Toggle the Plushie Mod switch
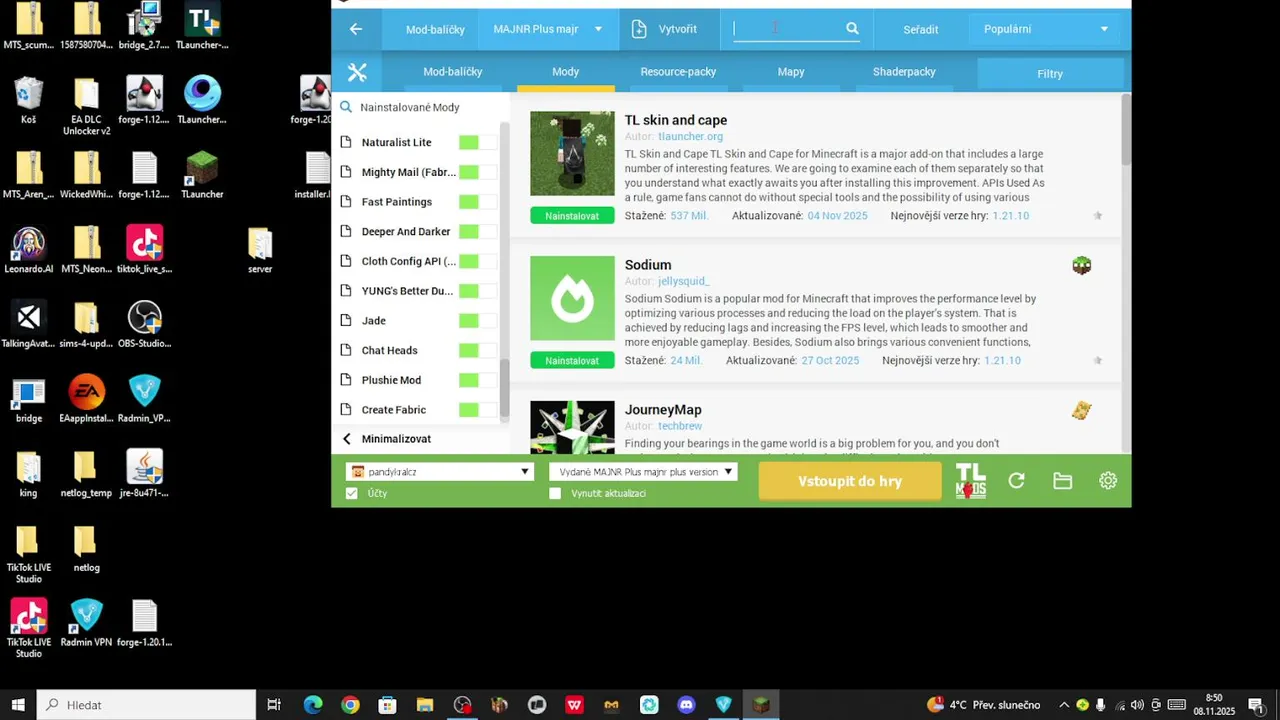The height and width of the screenshot is (720, 1280). 477,380
